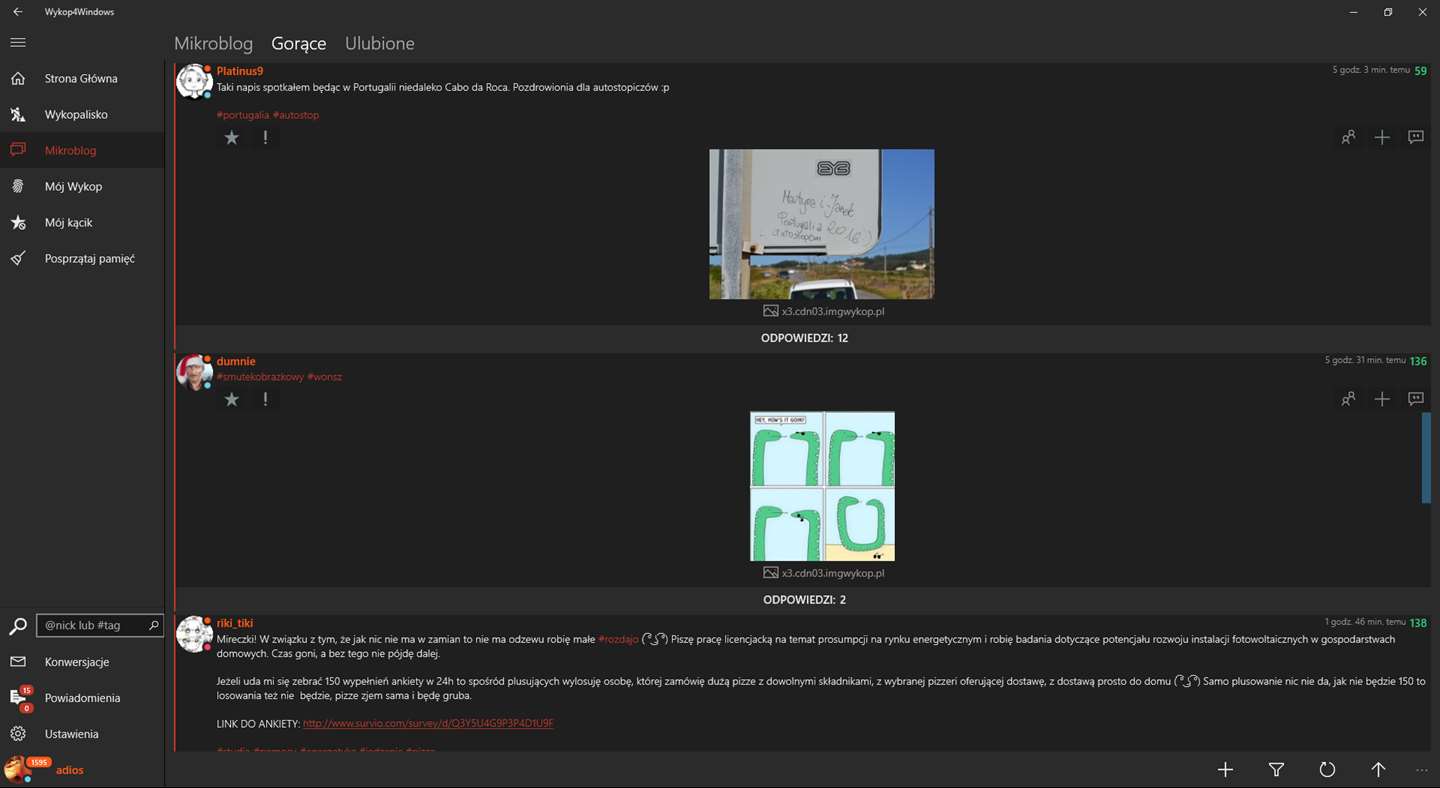Open image source link under Portugal photo
Viewport: 1440px width, 788px height.
point(824,311)
